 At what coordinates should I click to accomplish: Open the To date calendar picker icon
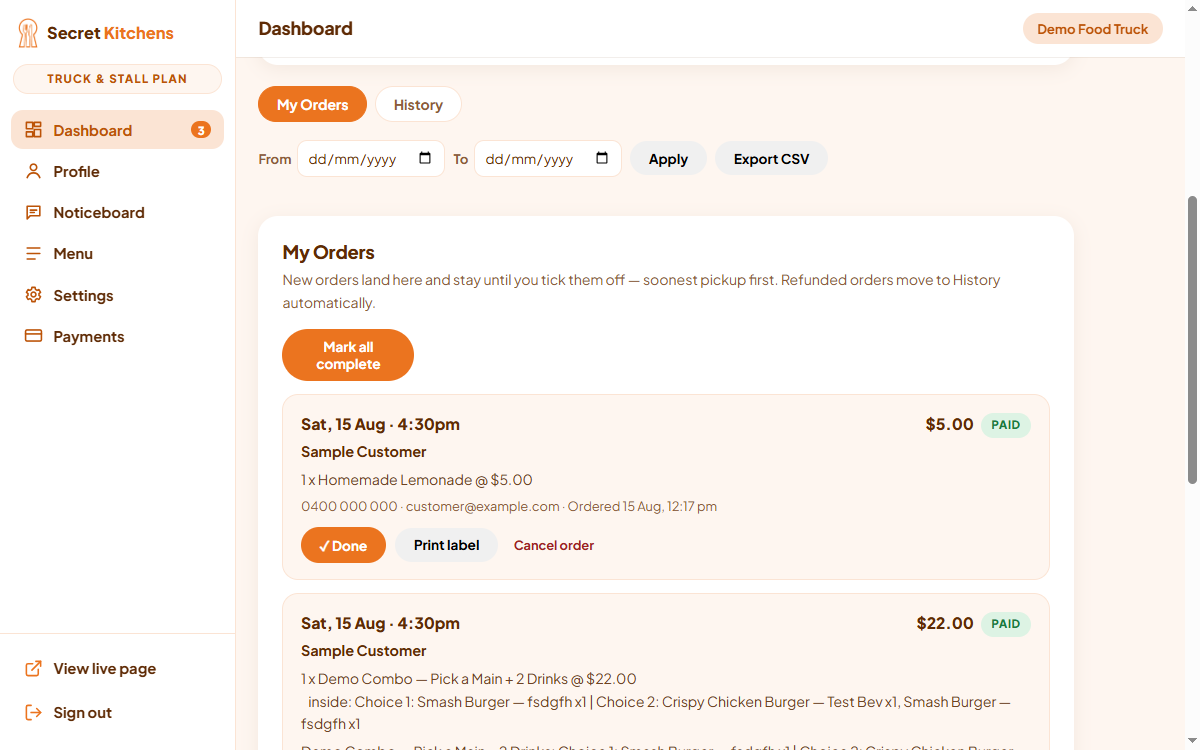(x=602, y=158)
